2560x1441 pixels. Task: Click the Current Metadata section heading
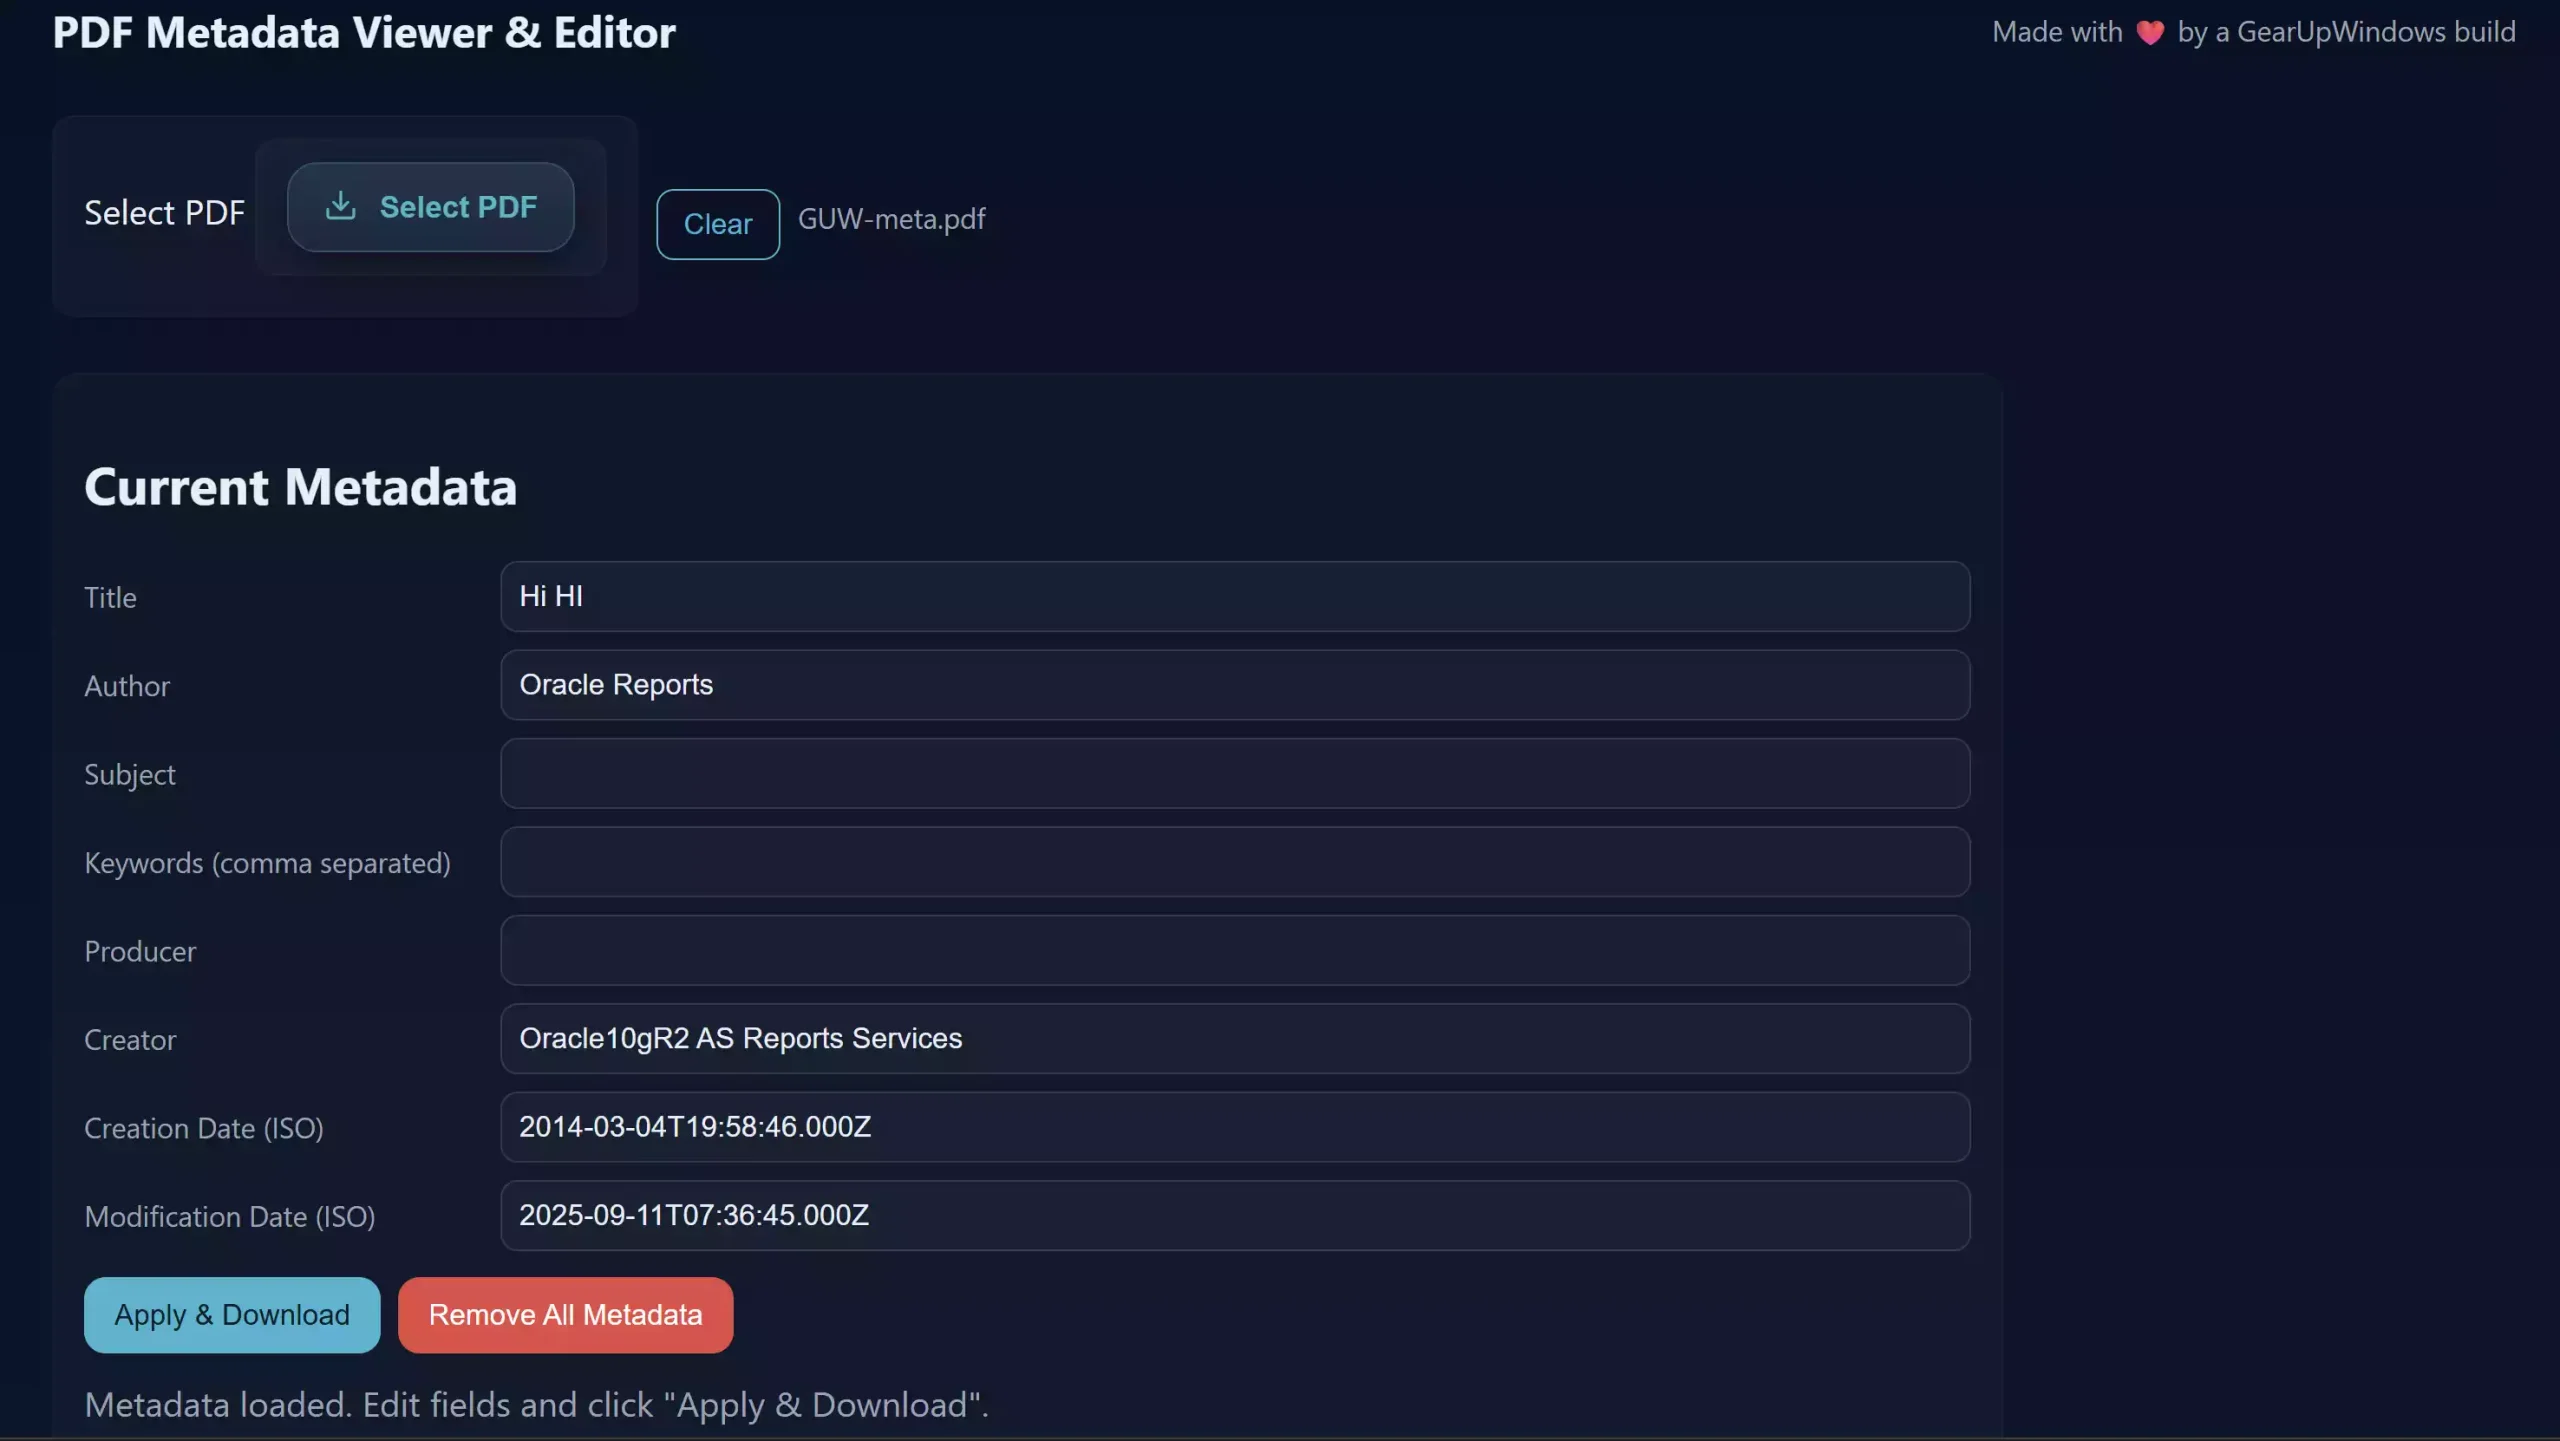click(300, 487)
